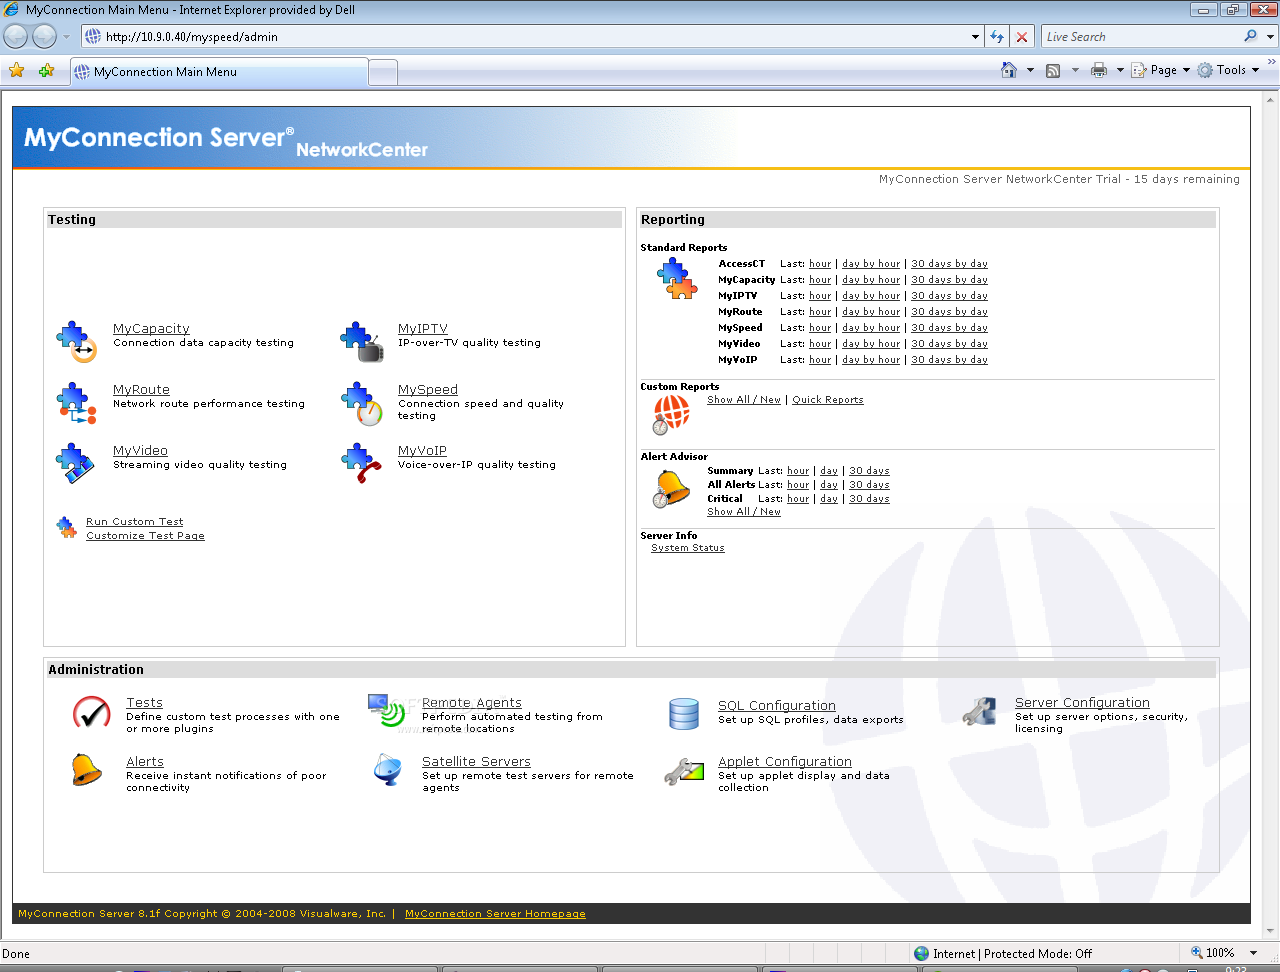Visit the MyConnection Server Homepage link
The height and width of the screenshot is (972, 1280).
(495, 914)
